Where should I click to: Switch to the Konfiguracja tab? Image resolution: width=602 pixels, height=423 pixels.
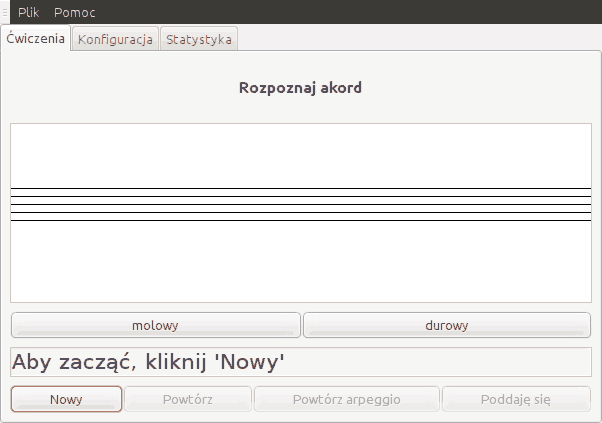coord(115,39)
